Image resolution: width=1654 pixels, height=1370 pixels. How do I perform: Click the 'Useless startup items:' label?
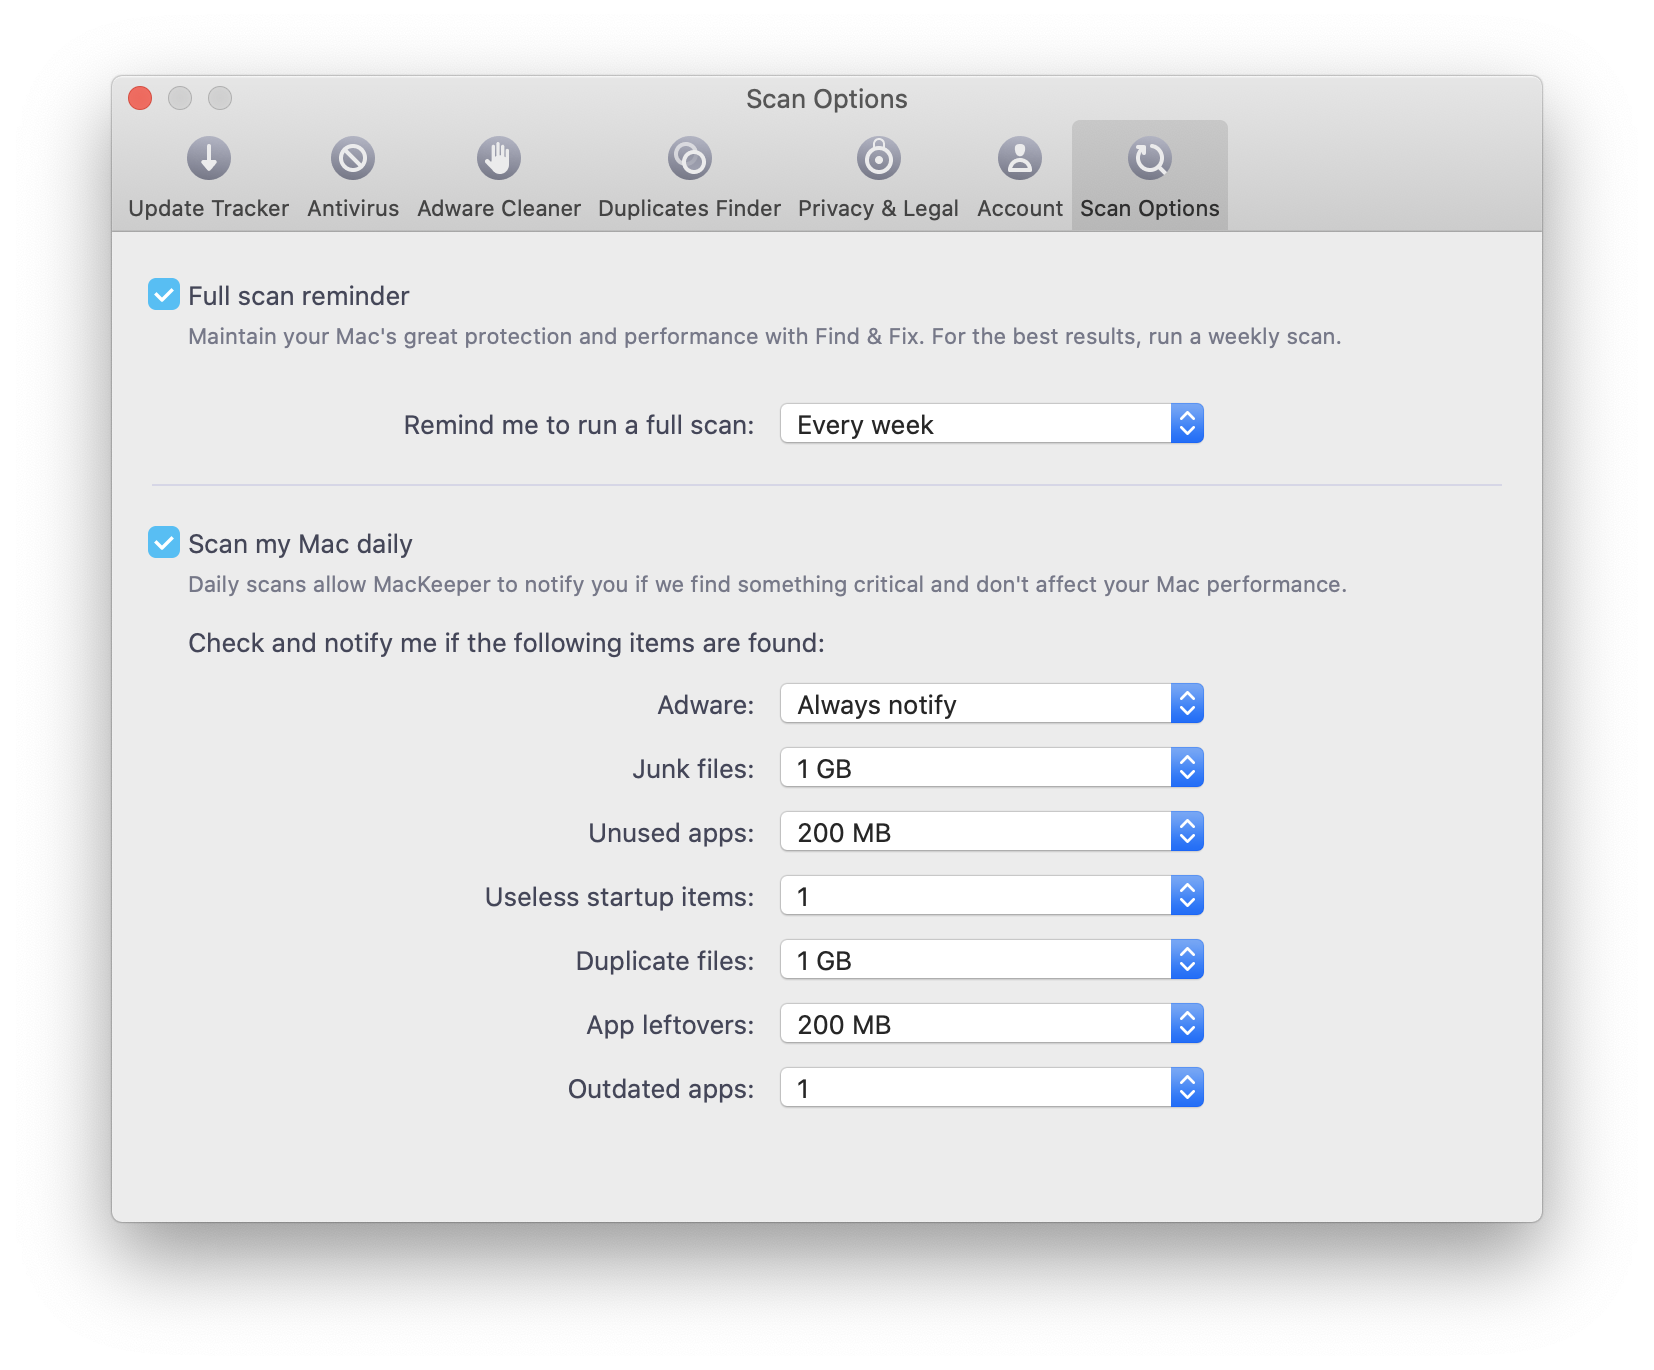tap(619, 897)
